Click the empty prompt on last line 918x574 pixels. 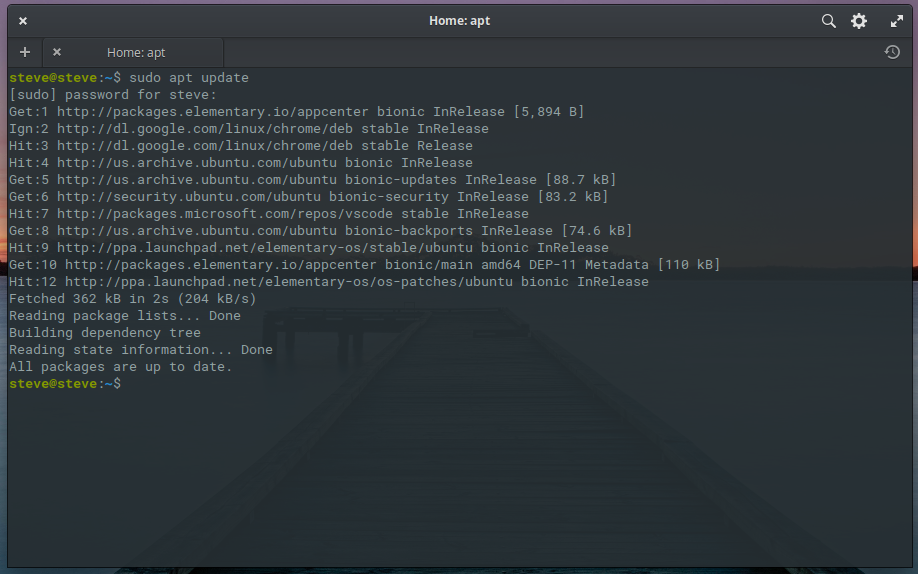pyautogui.click(x=65, y=383)
